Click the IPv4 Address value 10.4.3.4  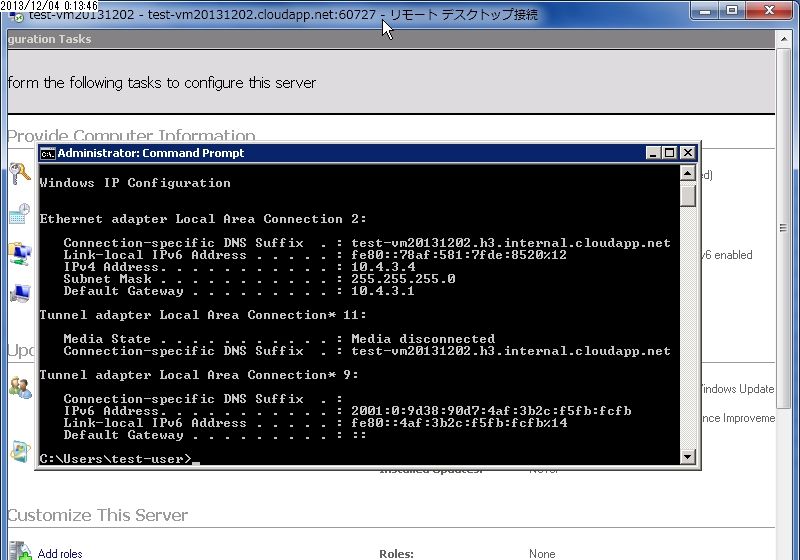tap(383, 267)
